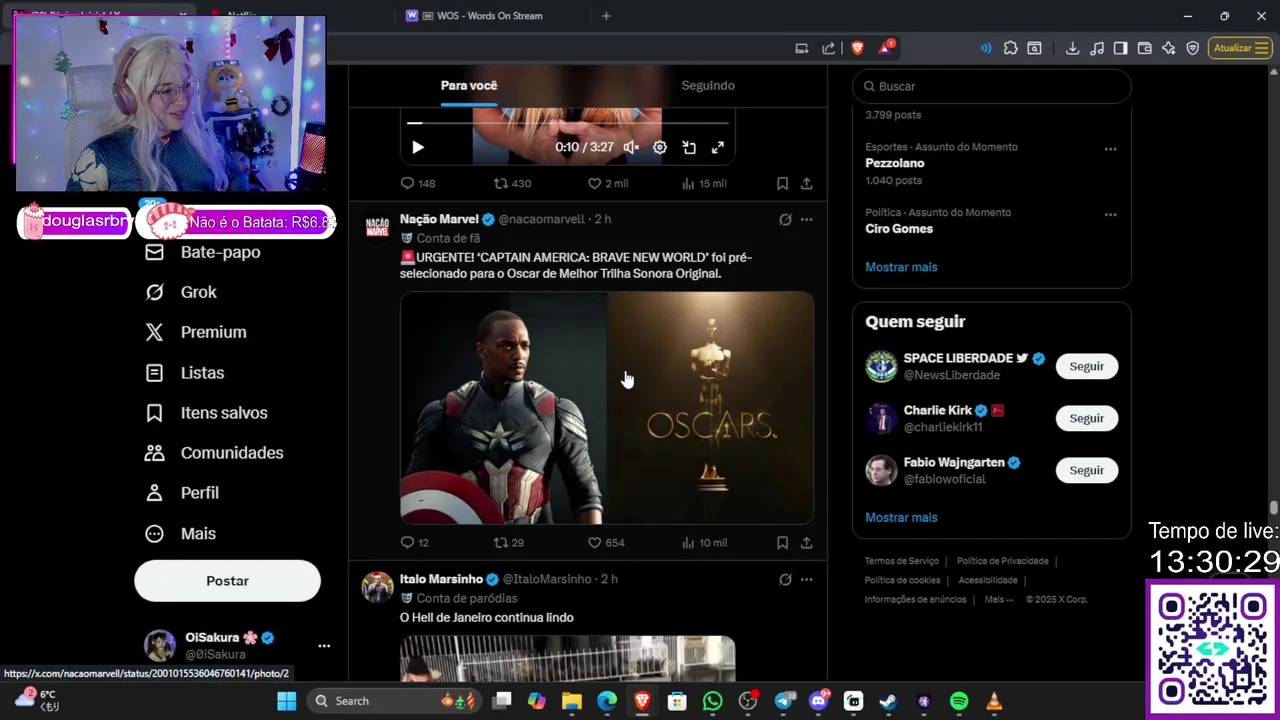This screenshot has width=1280, height=720.
Task: Repost the Nação Marvel post
Action: [509, 542]
